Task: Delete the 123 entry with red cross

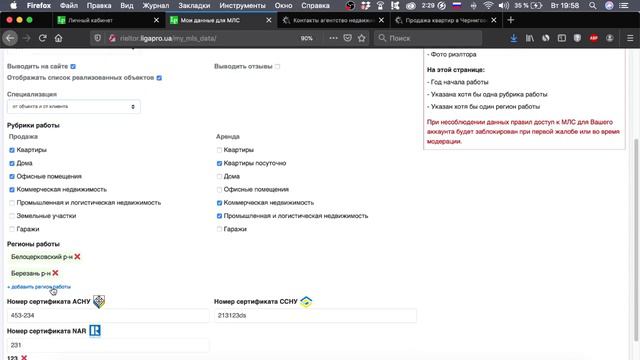Action: [24, 358]
